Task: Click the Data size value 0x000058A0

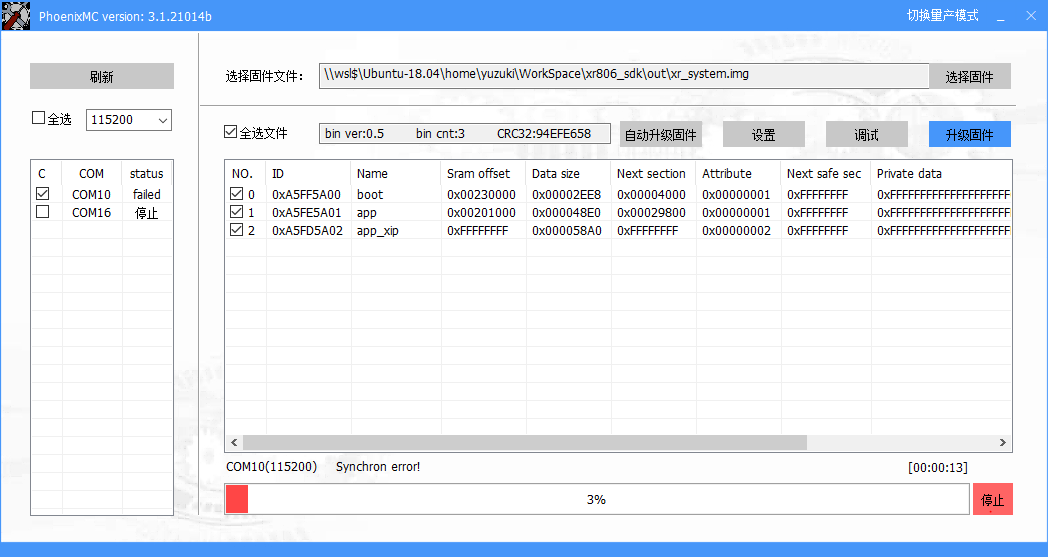Action: [x=566, y=231]
